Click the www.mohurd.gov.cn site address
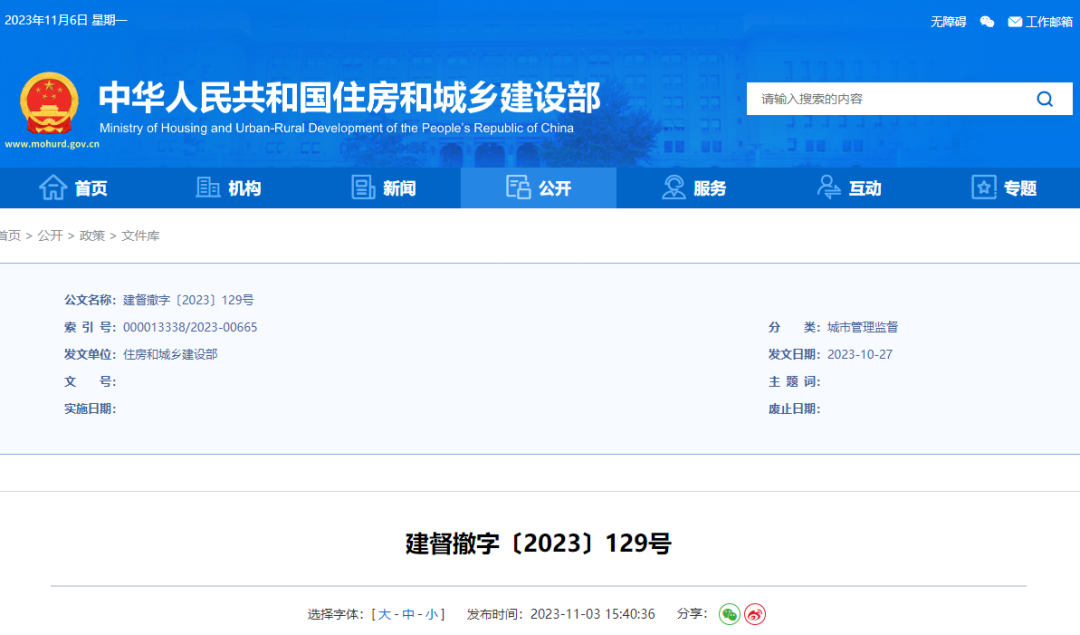The height and width of the screenshot is (635, 1080). coord(52,144)
